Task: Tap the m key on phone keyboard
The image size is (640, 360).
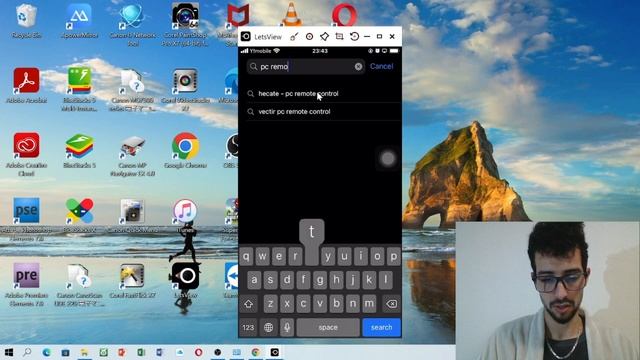Action: click(x=369, y=304)
